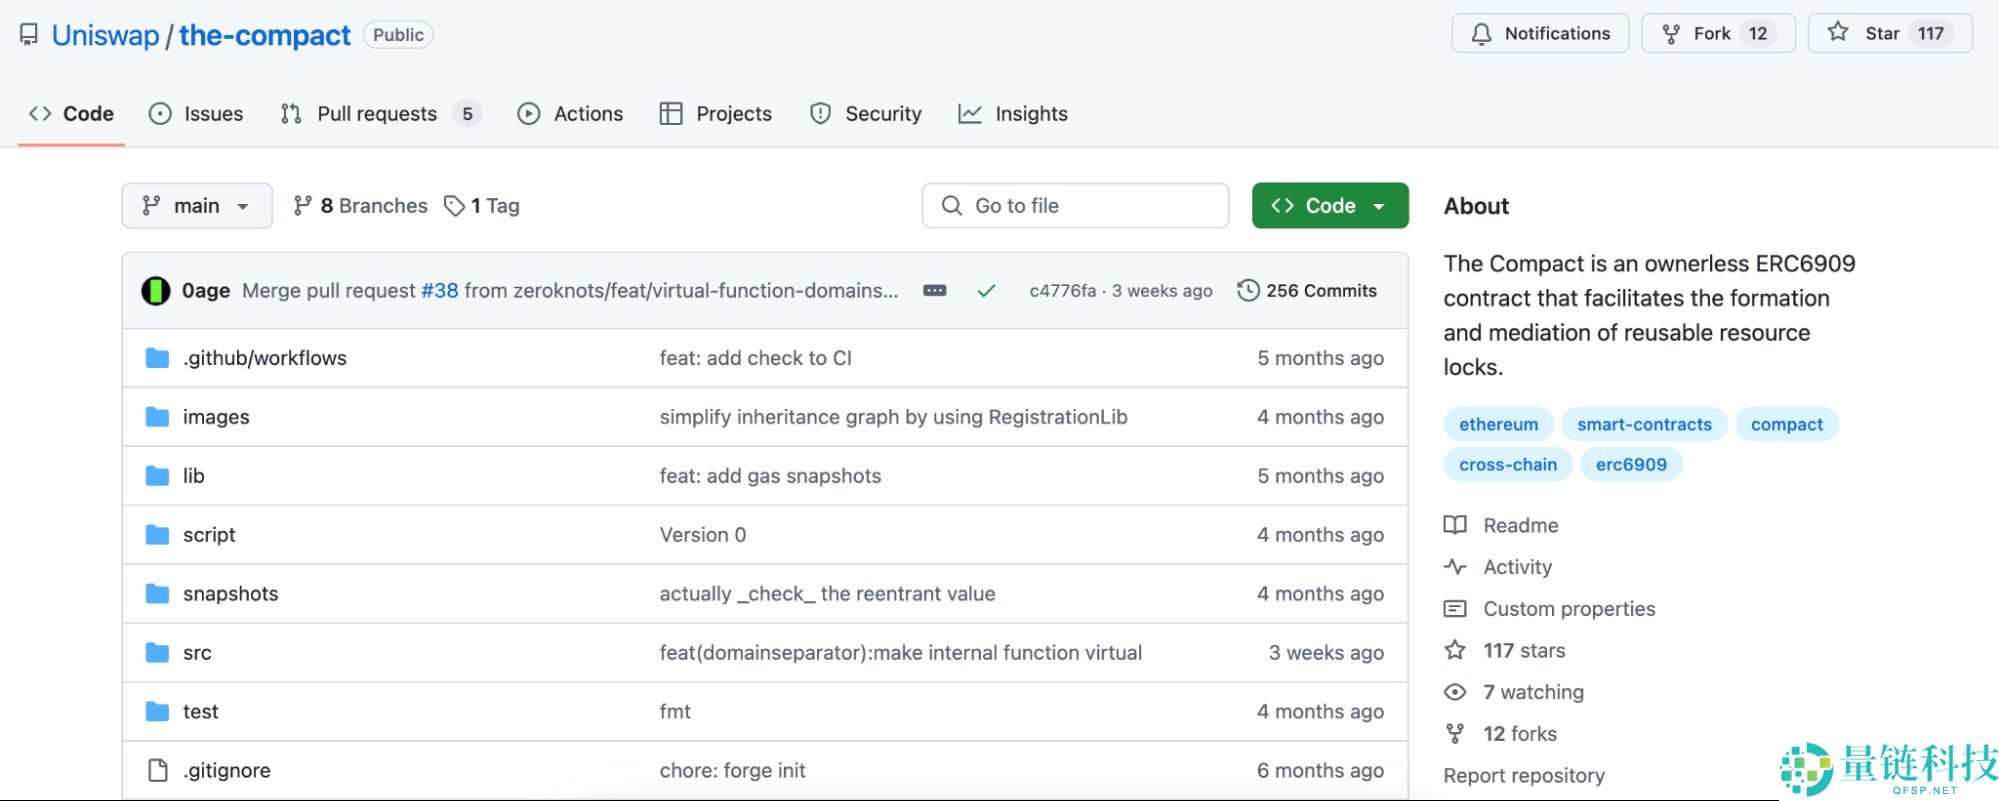This screenshot has width=1999, height=801.
Task: Click the commit status green checkmark icon
Action: [986, 291]
